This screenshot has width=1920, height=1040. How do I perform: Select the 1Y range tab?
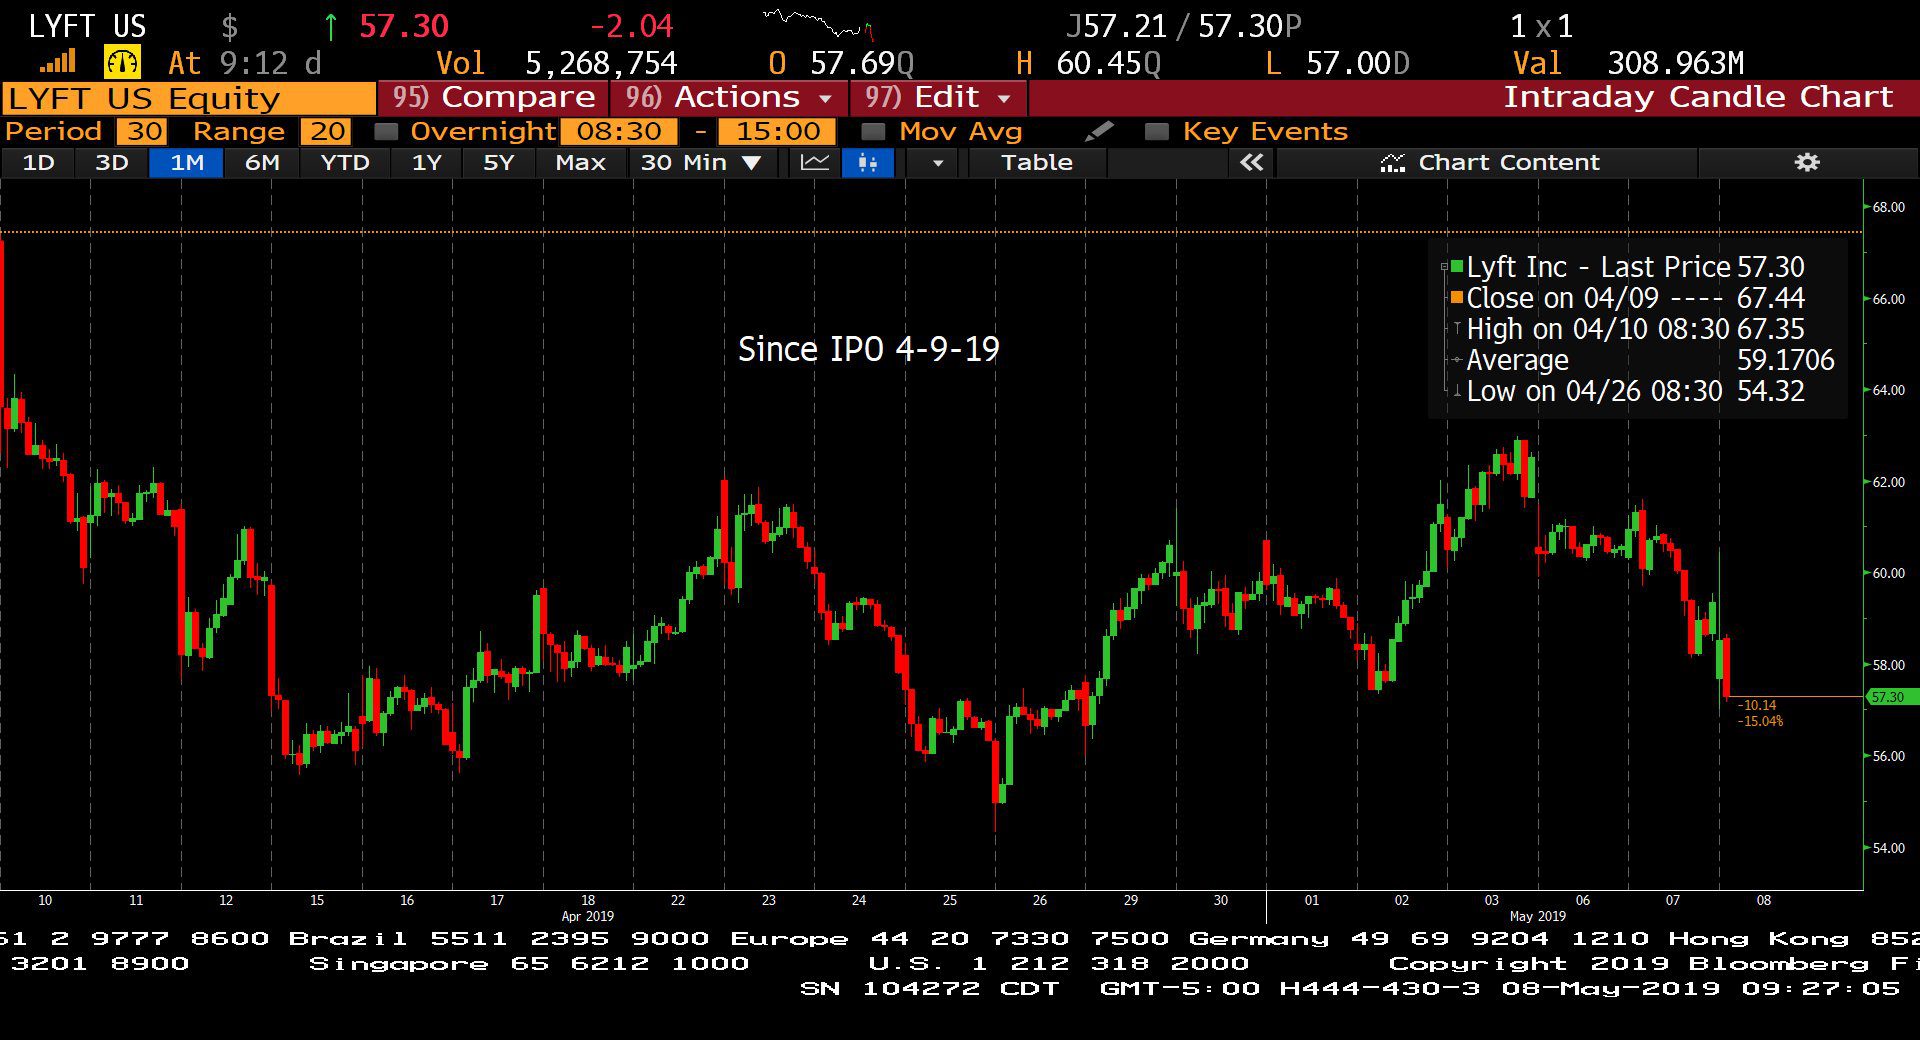coord(427,163)
